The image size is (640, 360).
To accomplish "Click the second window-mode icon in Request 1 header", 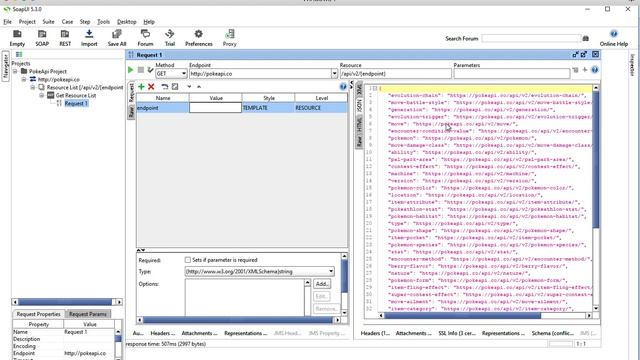I will point(584,54).
